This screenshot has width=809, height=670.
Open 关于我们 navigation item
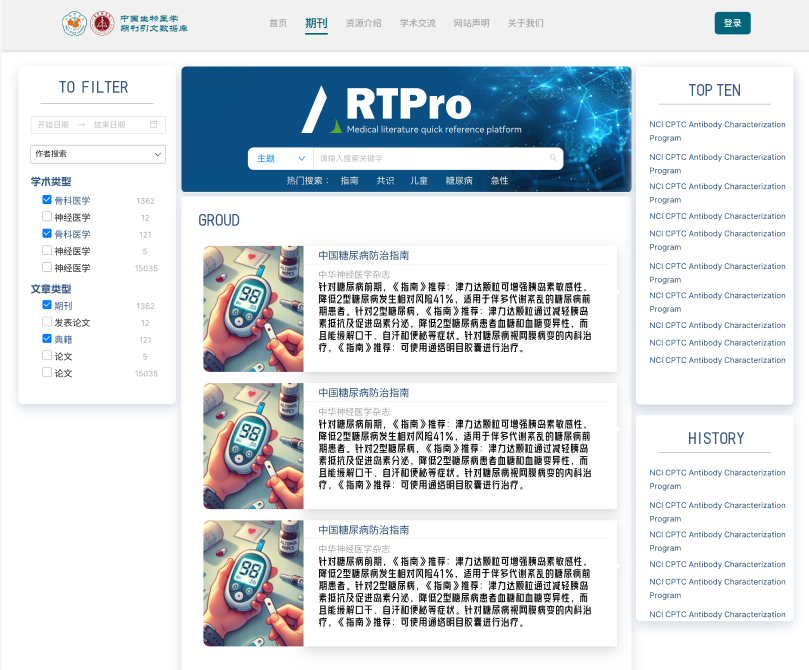525,23
